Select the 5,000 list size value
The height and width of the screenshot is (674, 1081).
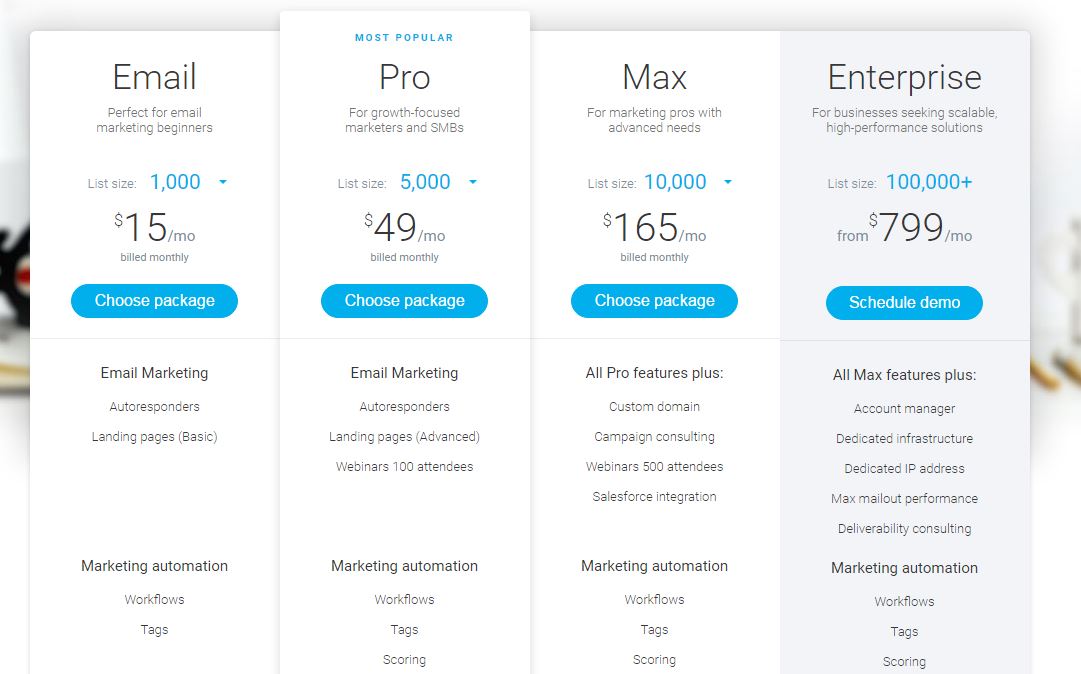point(425,182)
